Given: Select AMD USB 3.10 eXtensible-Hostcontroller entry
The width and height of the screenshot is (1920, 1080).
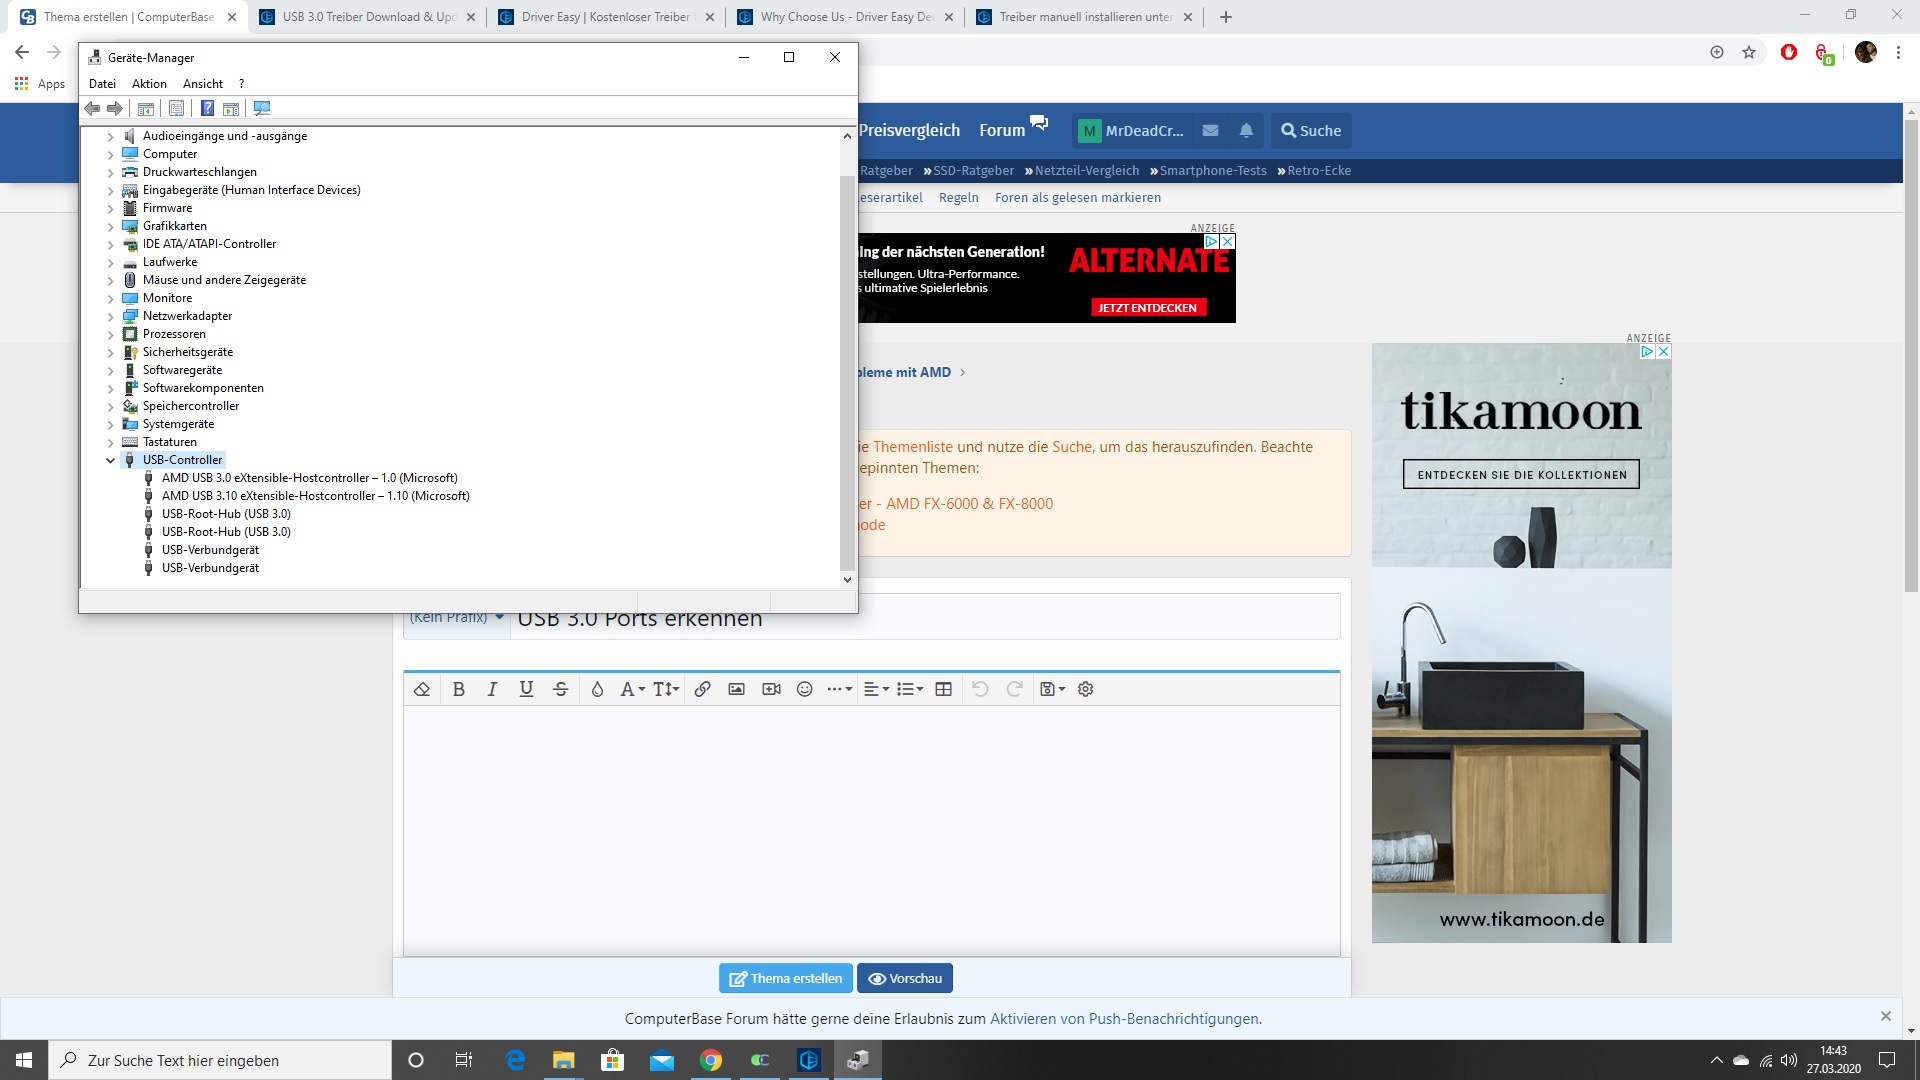Looking at the screenshot, I should [315, 496].
